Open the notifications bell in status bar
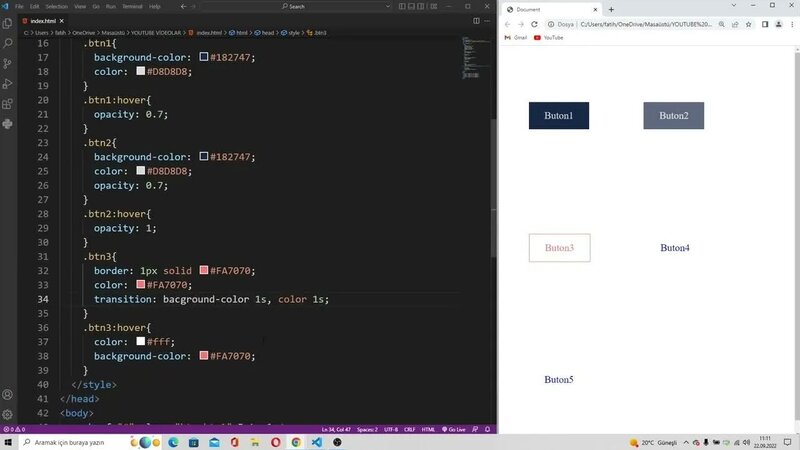This screenshot has width=800, height=450. [x=487, y=430]
